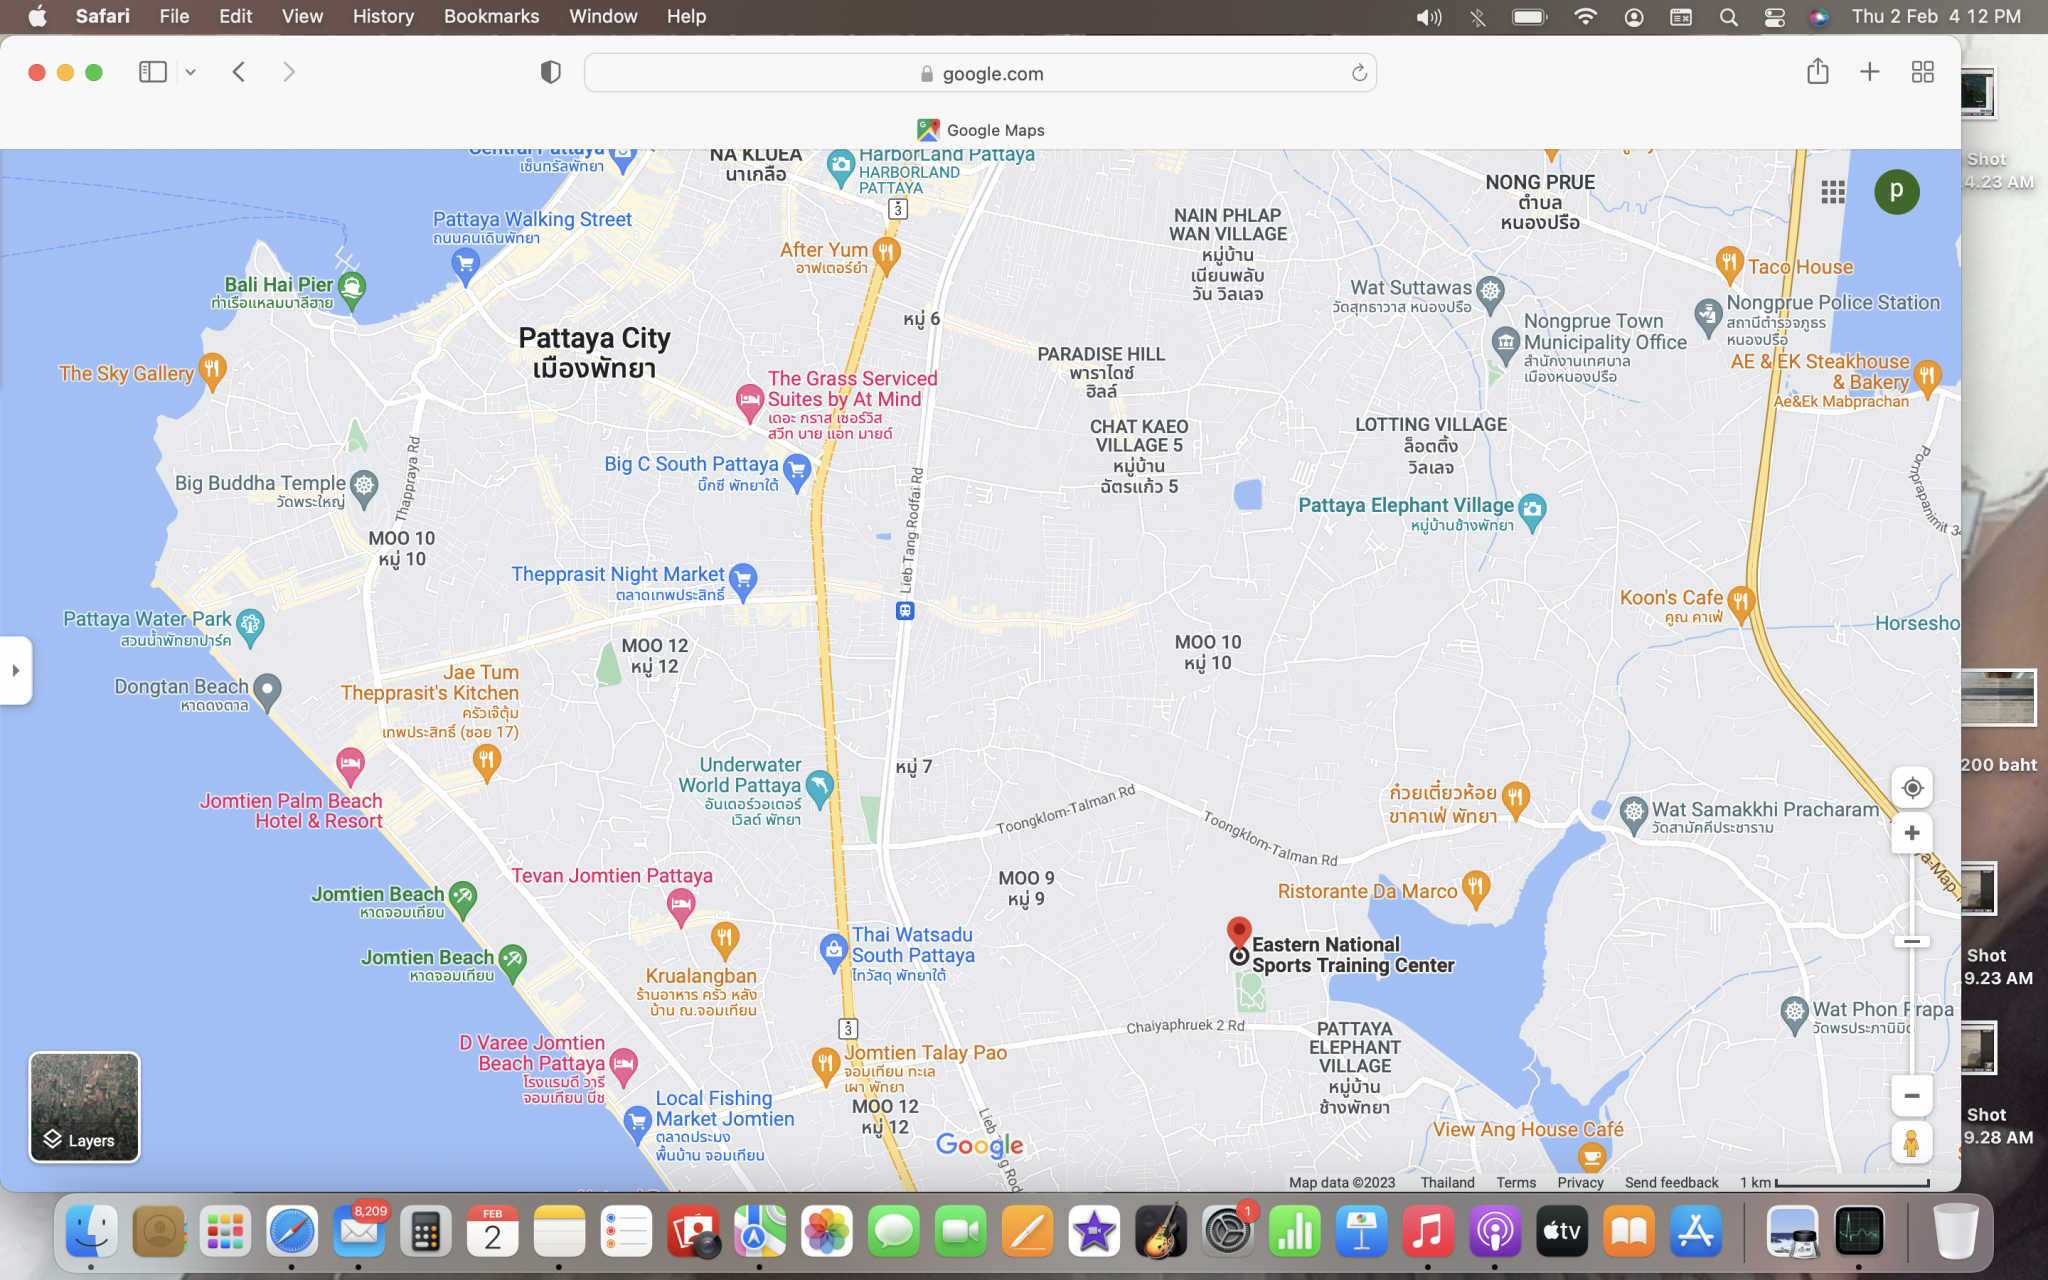Open the Google apps grid icon
This screenshot has height=1280, width=2048.
[x=1832, y=192]
